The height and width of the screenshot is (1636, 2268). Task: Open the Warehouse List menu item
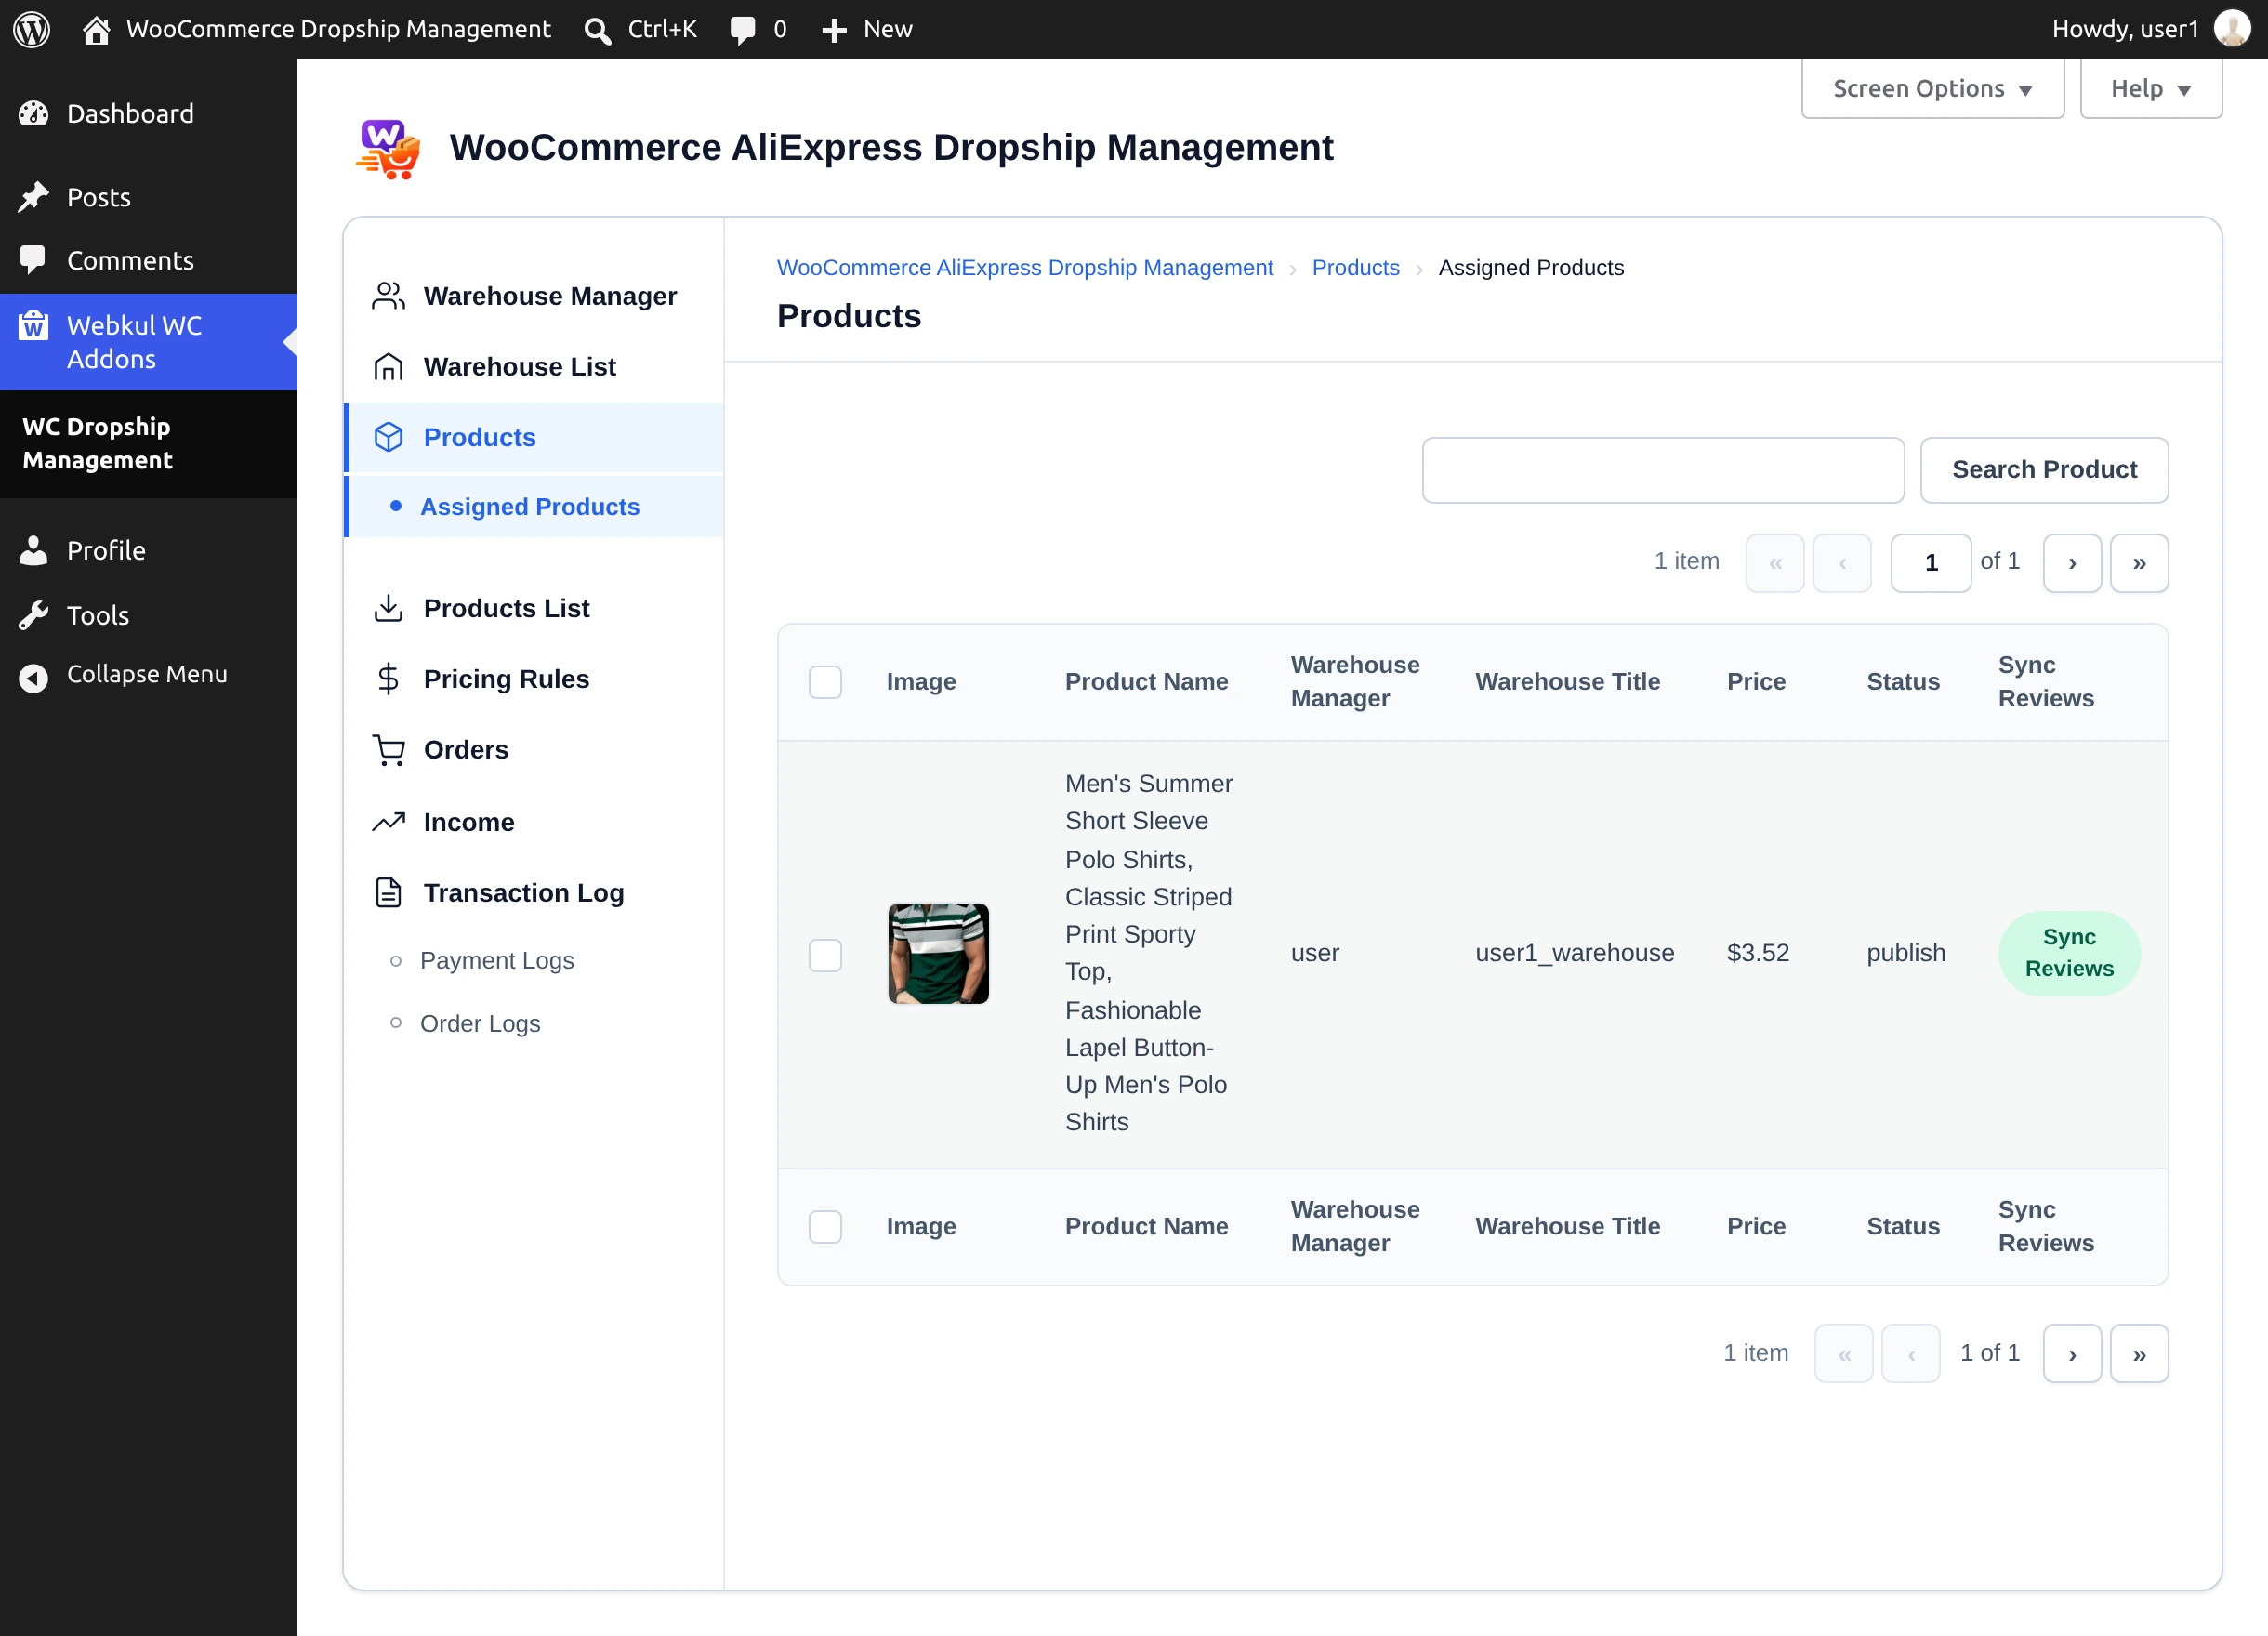pyautogui.click(x=534, y=367)
